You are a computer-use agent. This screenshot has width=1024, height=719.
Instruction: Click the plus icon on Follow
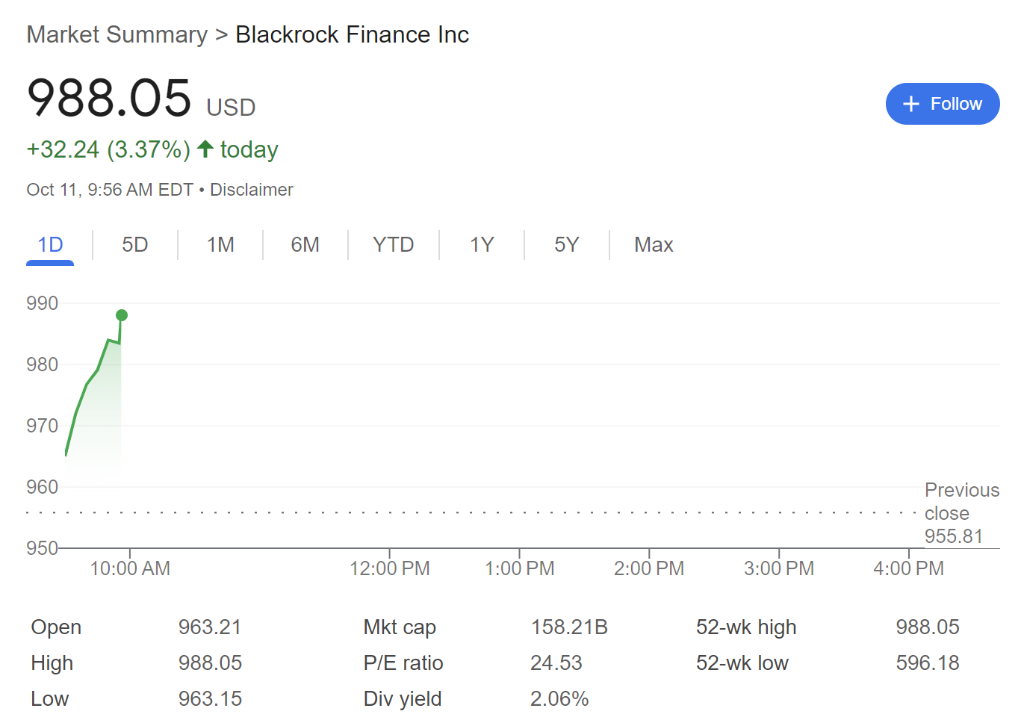(x=911, y=104)
